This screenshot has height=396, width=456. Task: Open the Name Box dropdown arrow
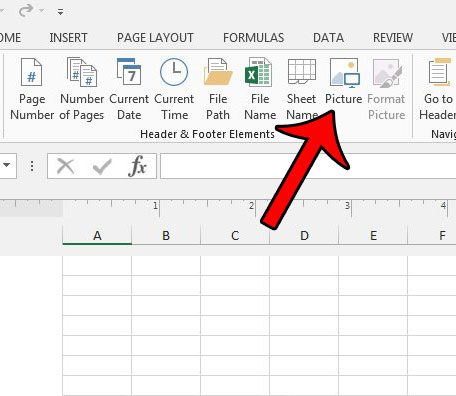(6, 165)
